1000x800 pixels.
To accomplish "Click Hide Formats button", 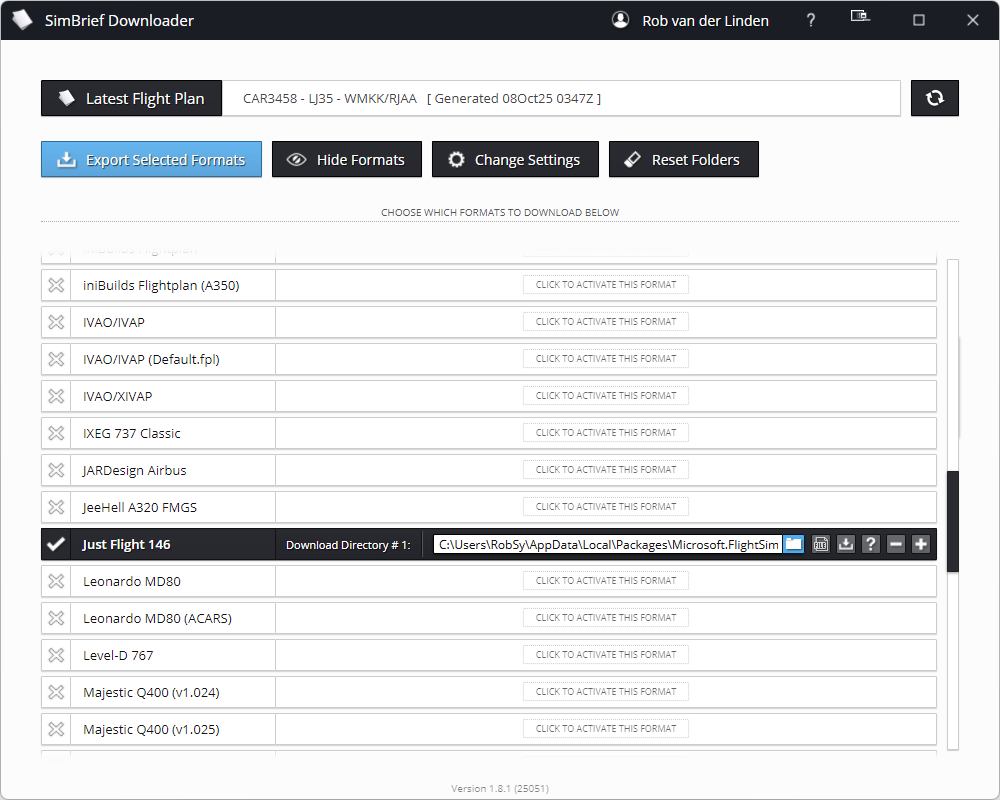I will pos(347,160).
